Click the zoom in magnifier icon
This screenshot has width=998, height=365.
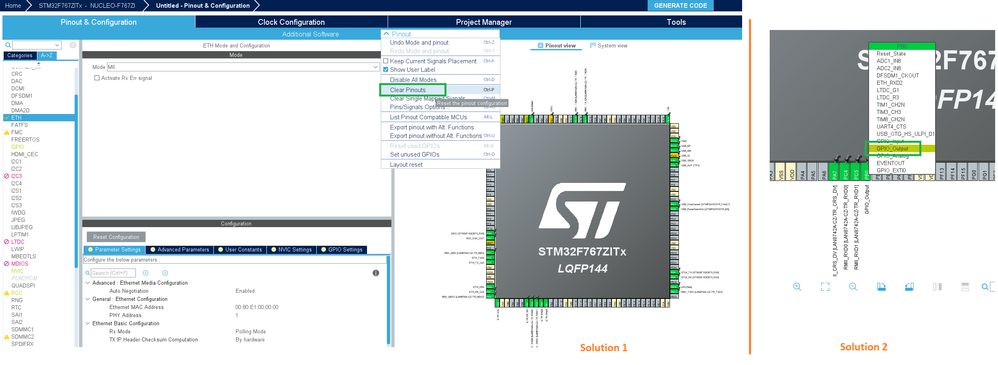(x=797, y=287)
